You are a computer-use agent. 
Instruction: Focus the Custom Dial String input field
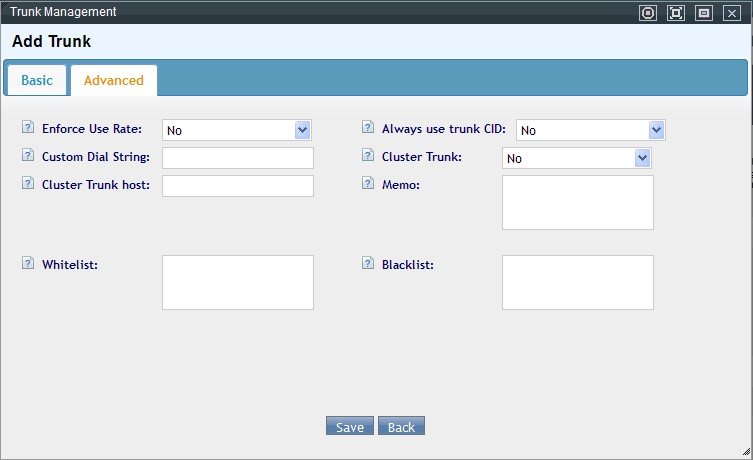click(238, 158)
